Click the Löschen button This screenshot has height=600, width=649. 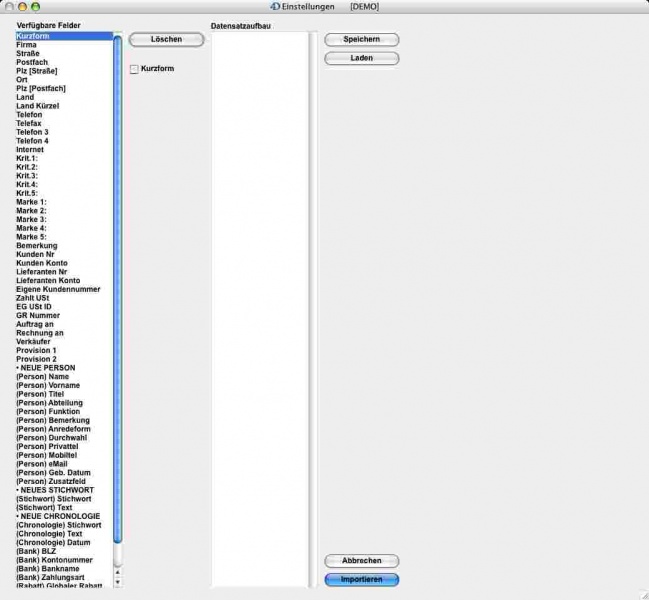coord(166,40)
